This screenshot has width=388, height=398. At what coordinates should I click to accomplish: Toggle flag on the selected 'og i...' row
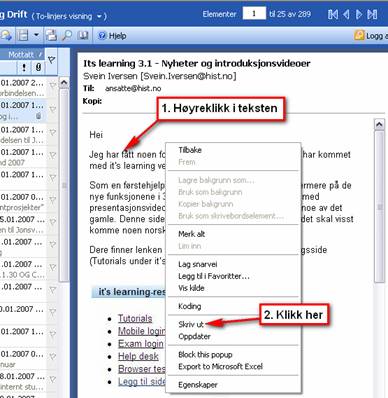tap(52, 109)
